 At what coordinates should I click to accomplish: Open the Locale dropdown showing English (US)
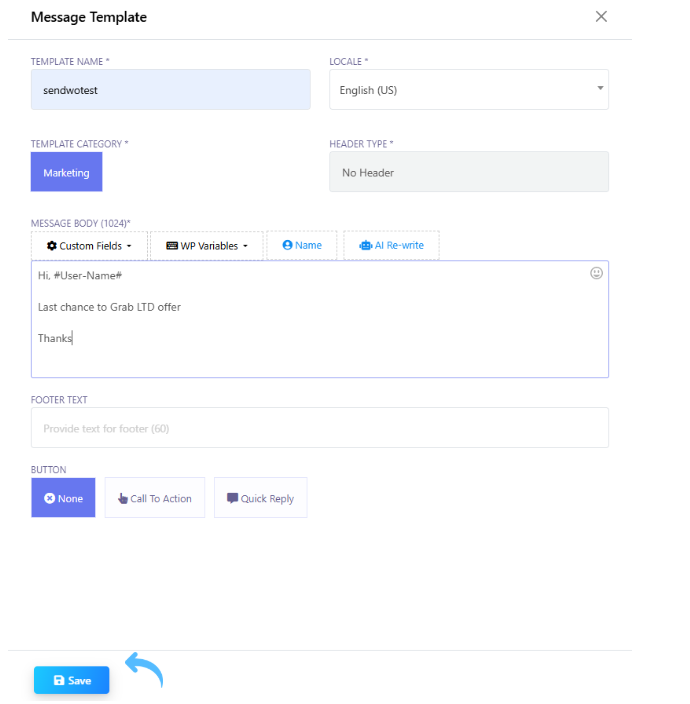click(x=468, y=90)
